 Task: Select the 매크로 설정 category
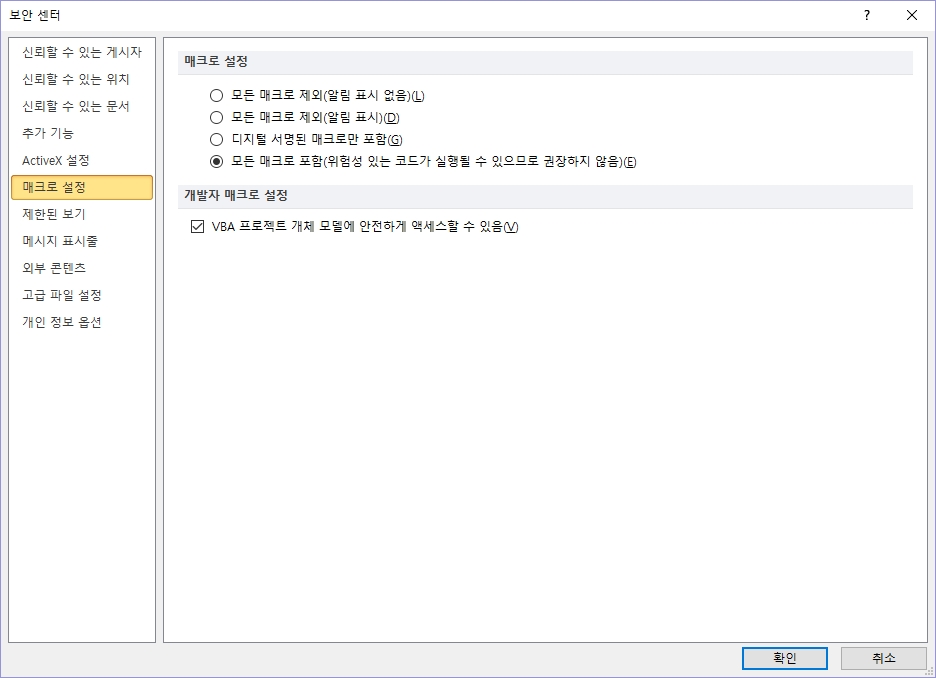coord(82,187)
